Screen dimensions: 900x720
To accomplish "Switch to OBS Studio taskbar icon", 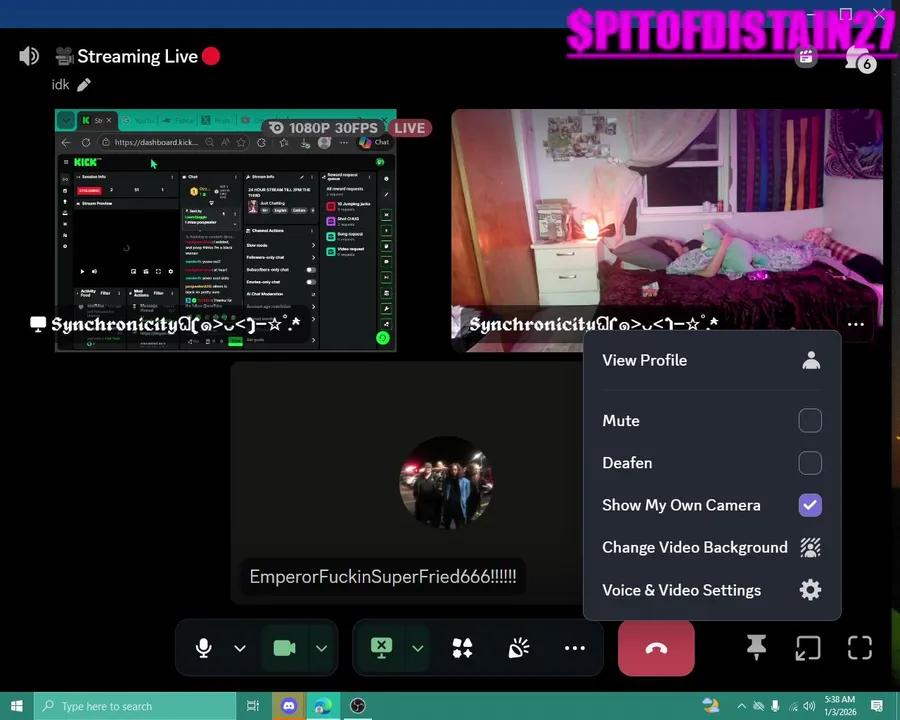I will (x=357, y=706).
